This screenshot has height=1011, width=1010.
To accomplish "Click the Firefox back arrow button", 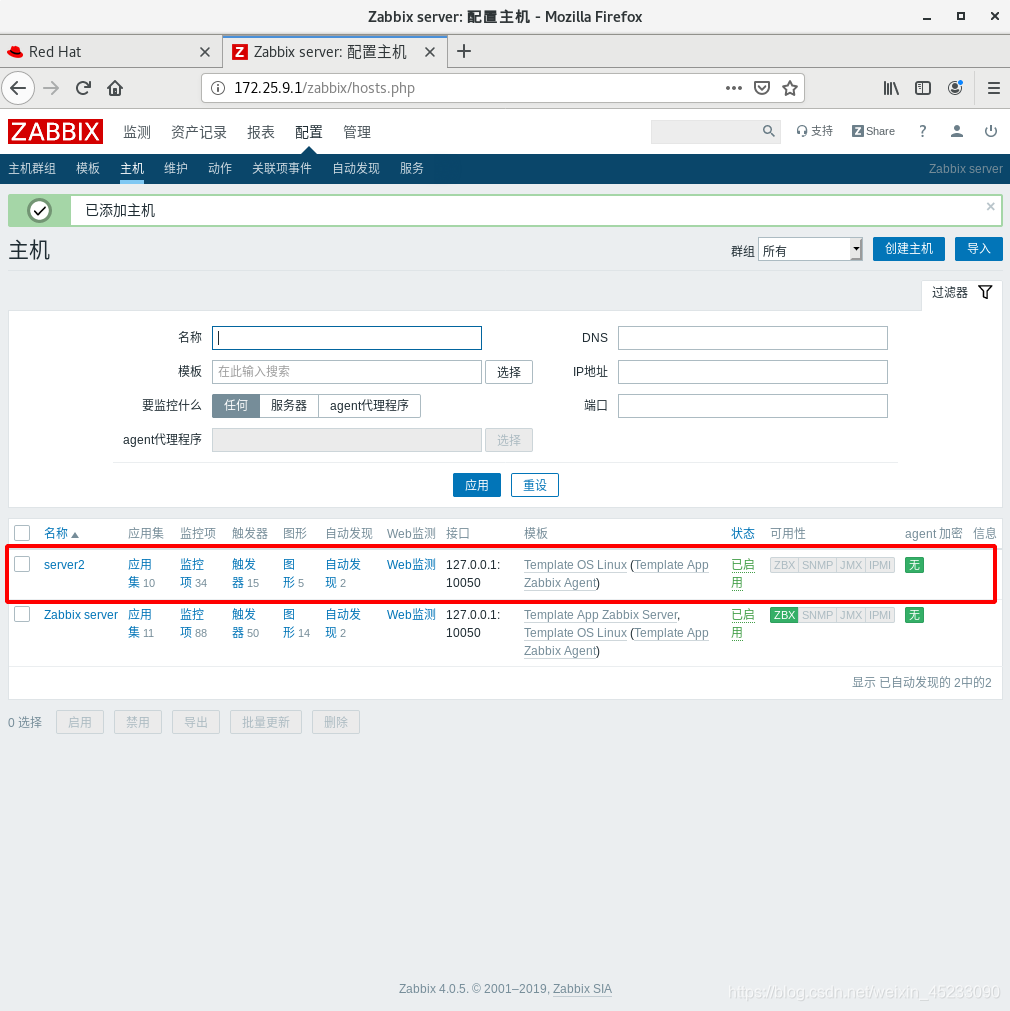I will [x=18, y=88].
